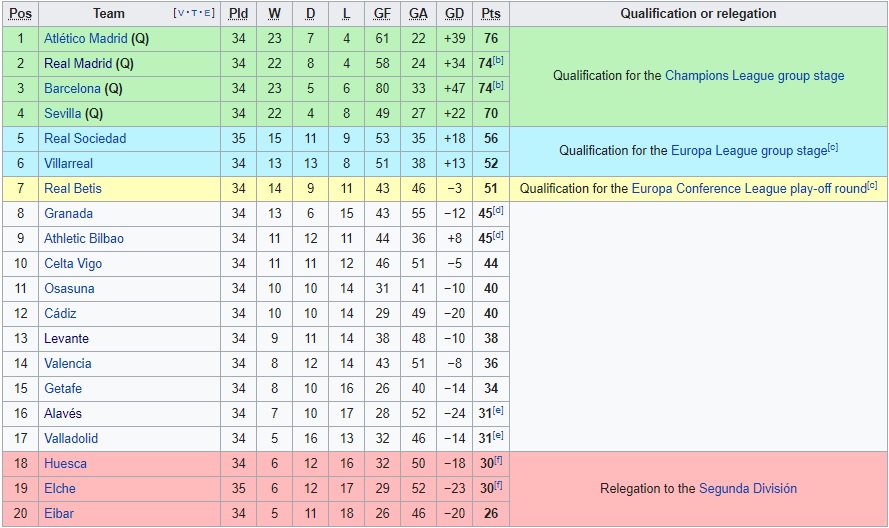Open the Atlético Madrid team link
Screen dimensions: 889x528
[86, 38]
